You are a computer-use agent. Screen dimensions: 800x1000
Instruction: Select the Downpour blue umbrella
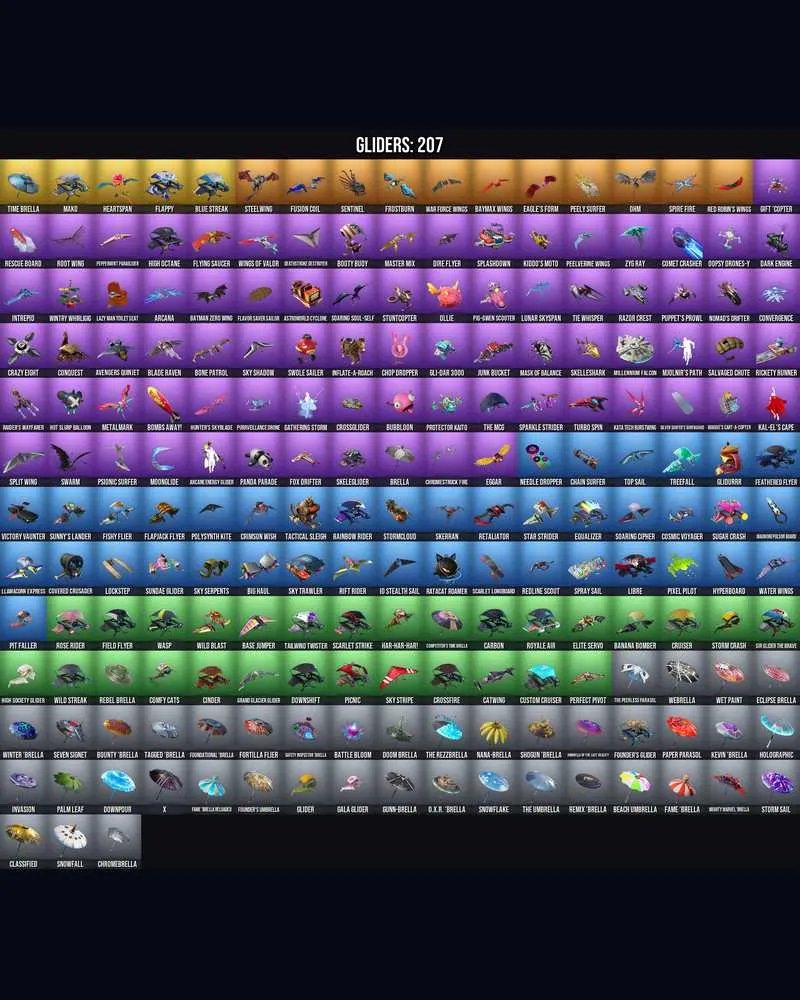tap(117, 786)
